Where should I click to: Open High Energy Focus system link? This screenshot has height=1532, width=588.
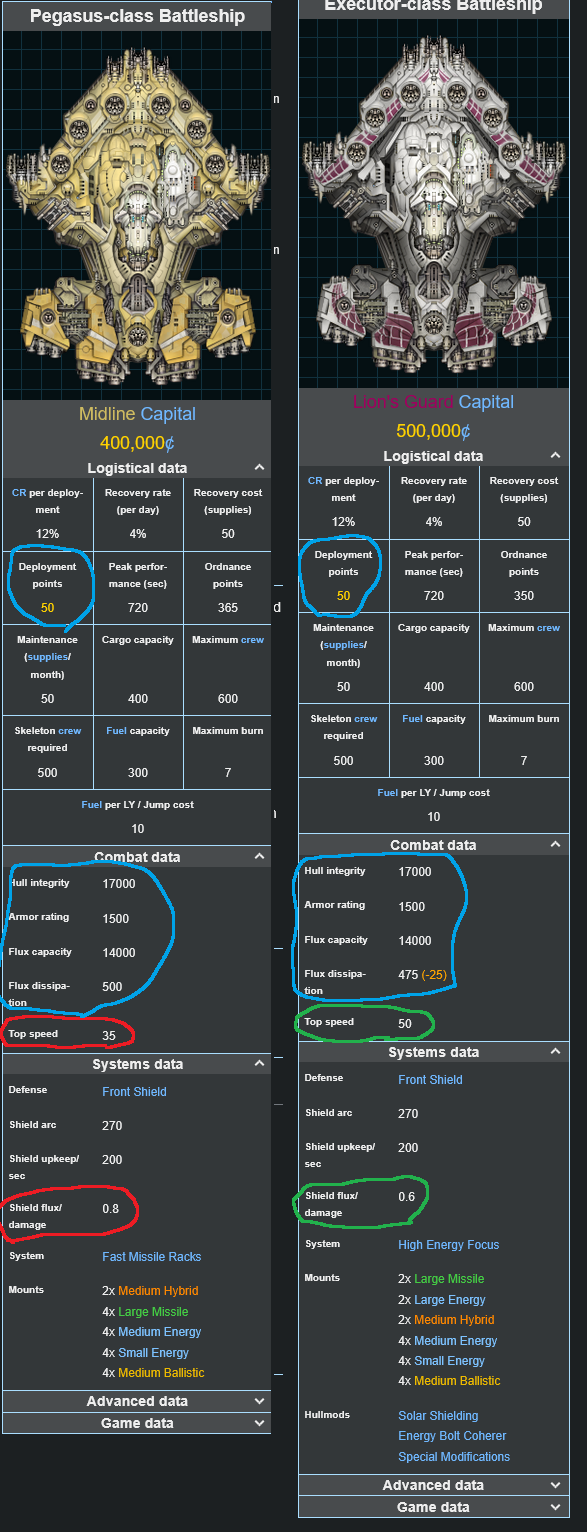pos(448,1245)
